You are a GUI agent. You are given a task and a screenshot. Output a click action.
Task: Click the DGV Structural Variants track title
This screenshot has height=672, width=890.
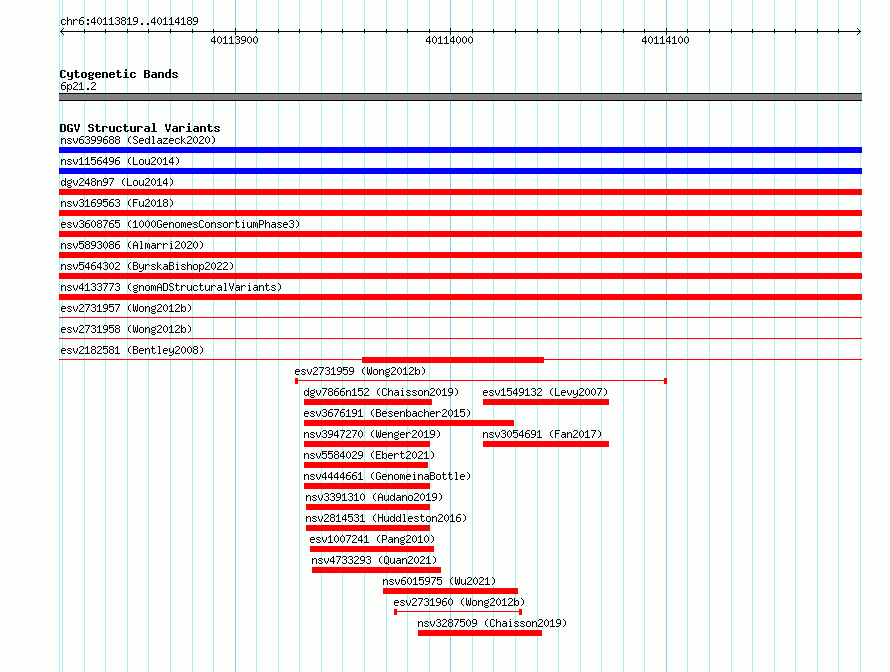140,128
